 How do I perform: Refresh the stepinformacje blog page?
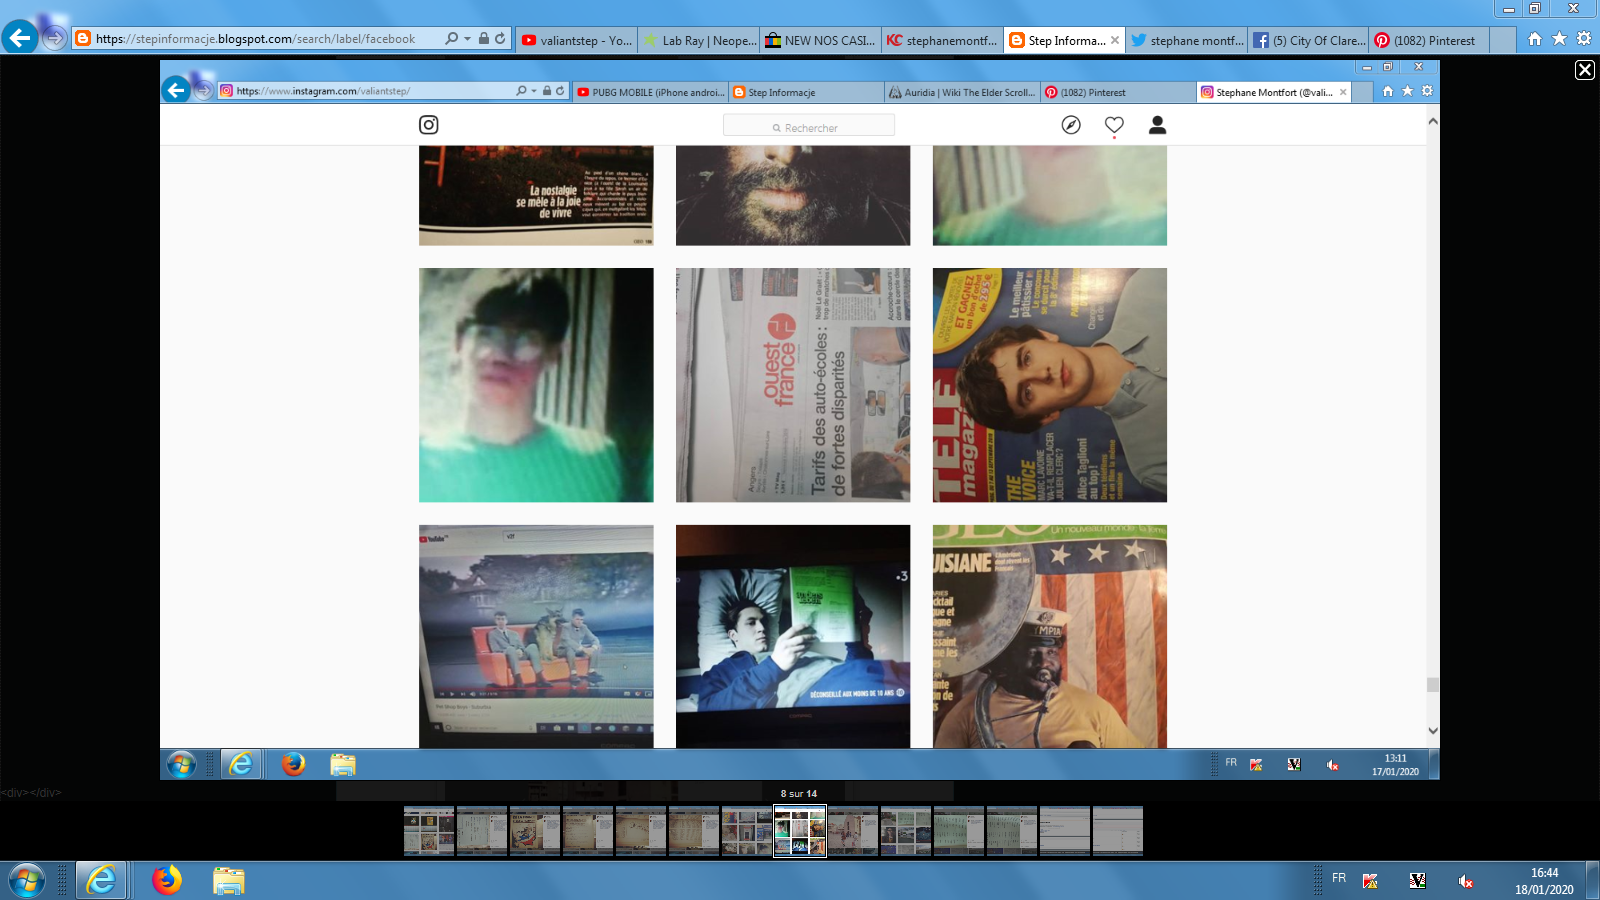pyautogui.click(x=500, y=39)
